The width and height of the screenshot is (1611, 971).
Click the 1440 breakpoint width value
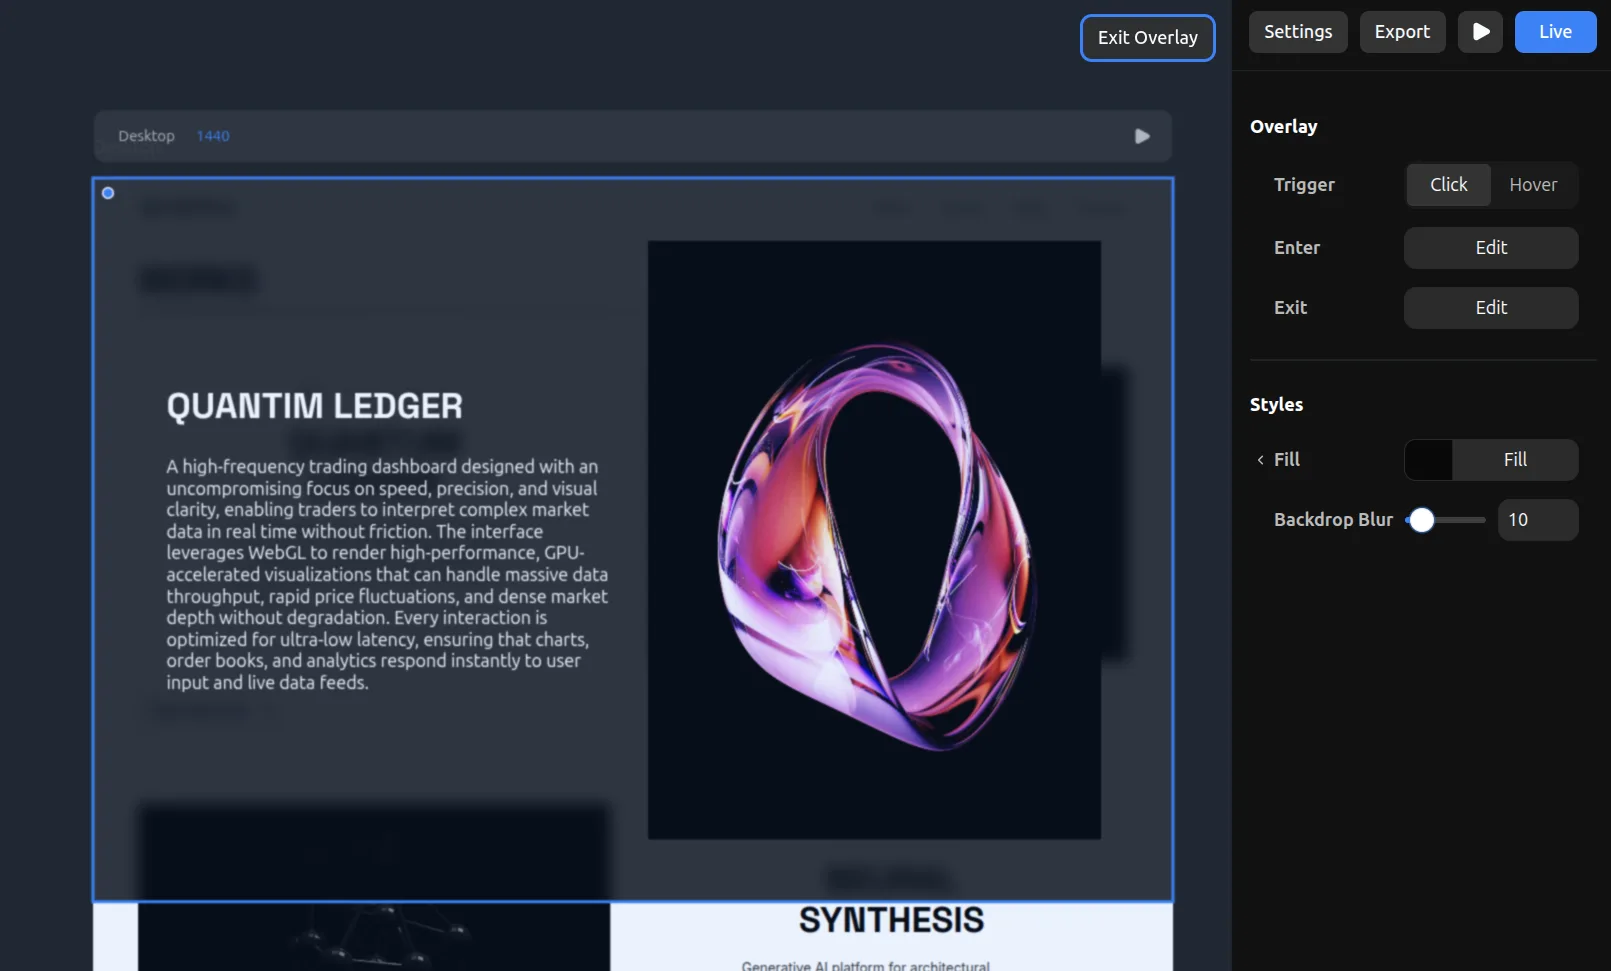213,136
